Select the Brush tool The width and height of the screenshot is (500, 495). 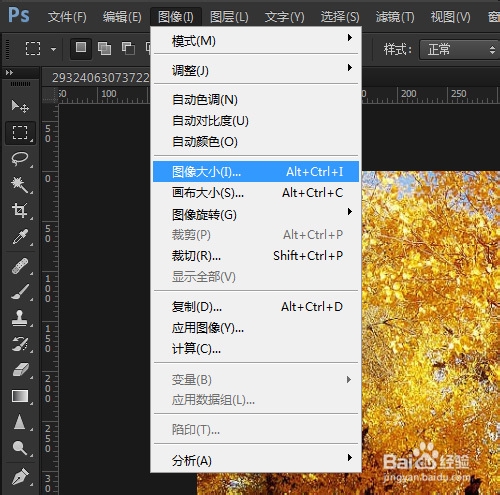pyautogui.click(x=20, y=292)
